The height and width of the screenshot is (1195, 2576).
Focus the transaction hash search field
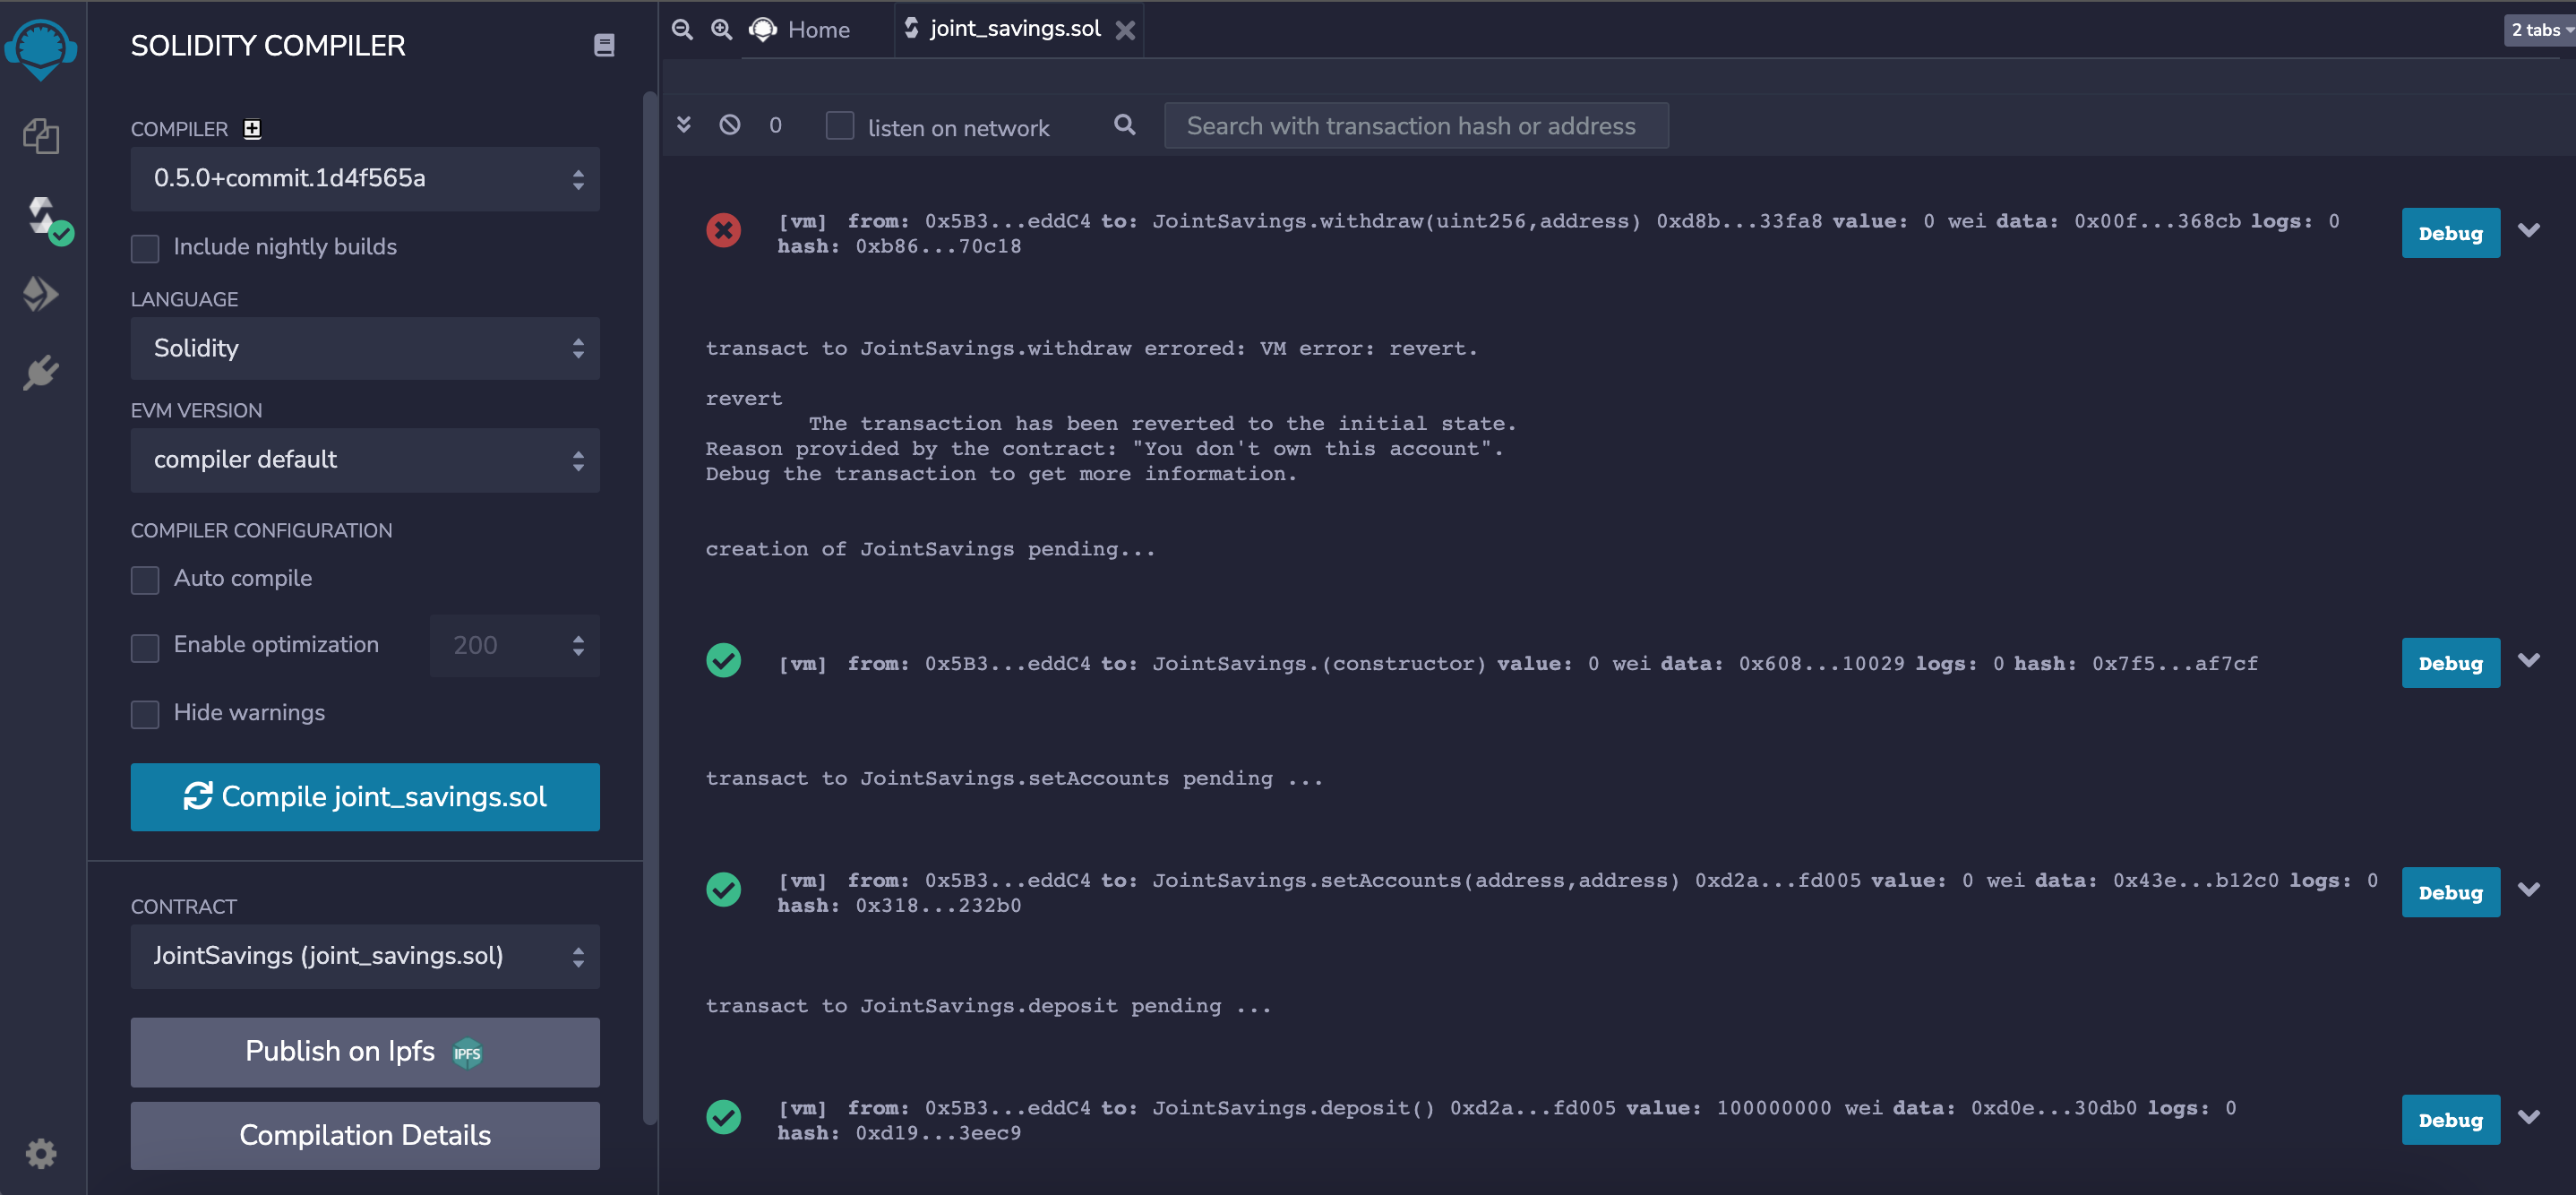(1416, 126)
